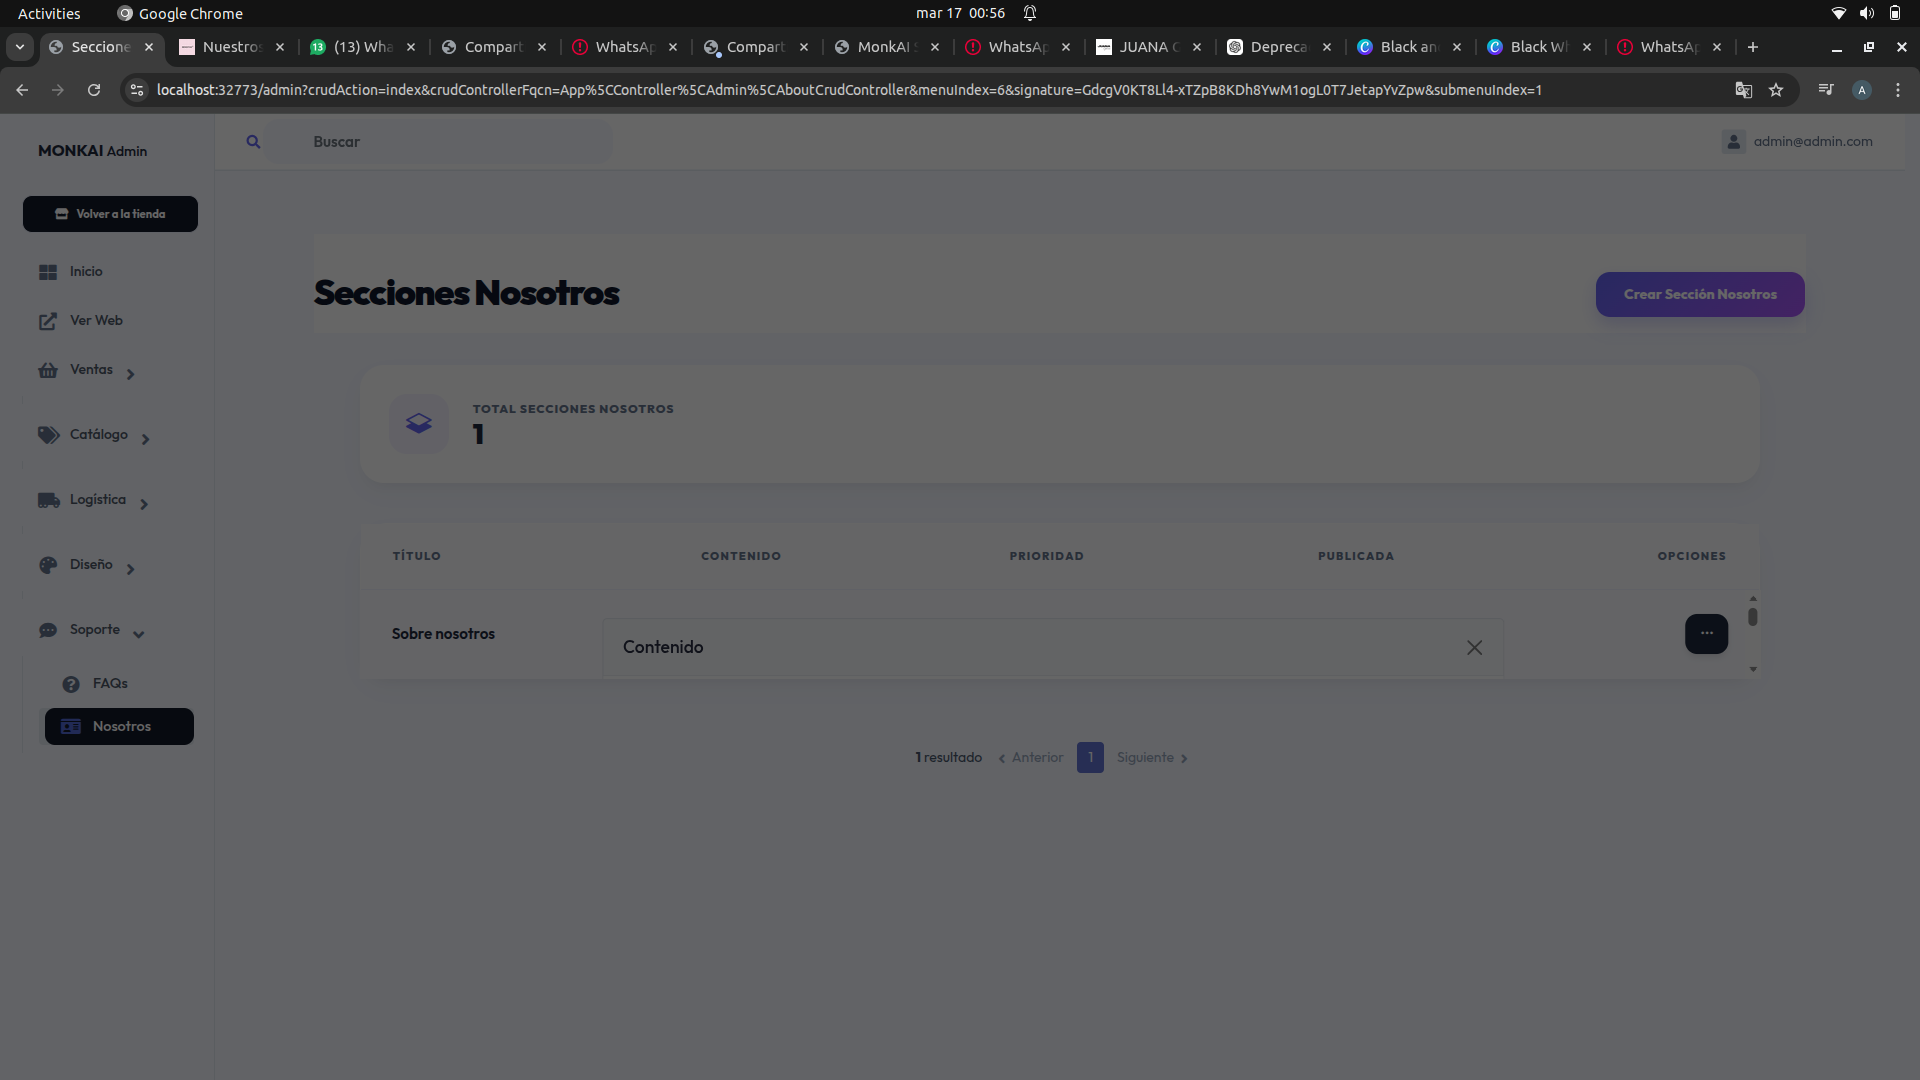Open the admin@admin.com user menu
Screen dimensions: 1920x1080
pos(1798,142)
